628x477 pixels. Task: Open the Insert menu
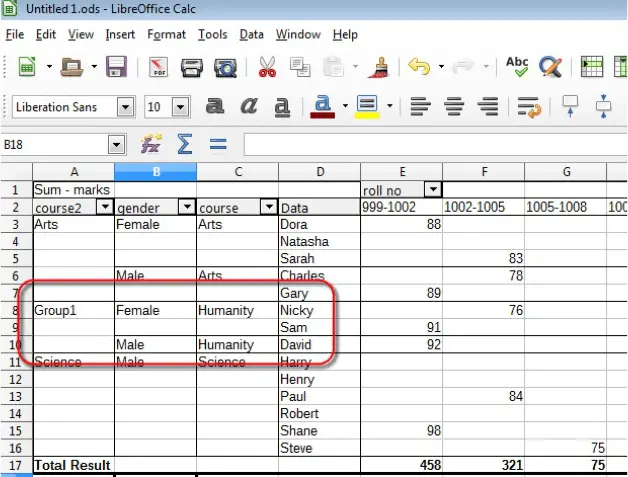click(x=120, y=34)
